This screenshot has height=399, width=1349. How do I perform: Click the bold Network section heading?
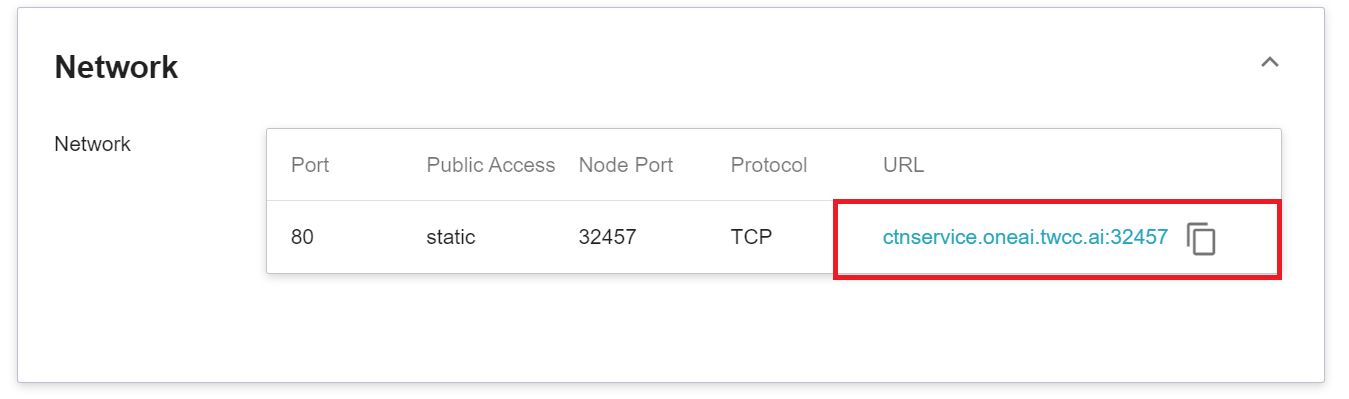tap(116, 68)
